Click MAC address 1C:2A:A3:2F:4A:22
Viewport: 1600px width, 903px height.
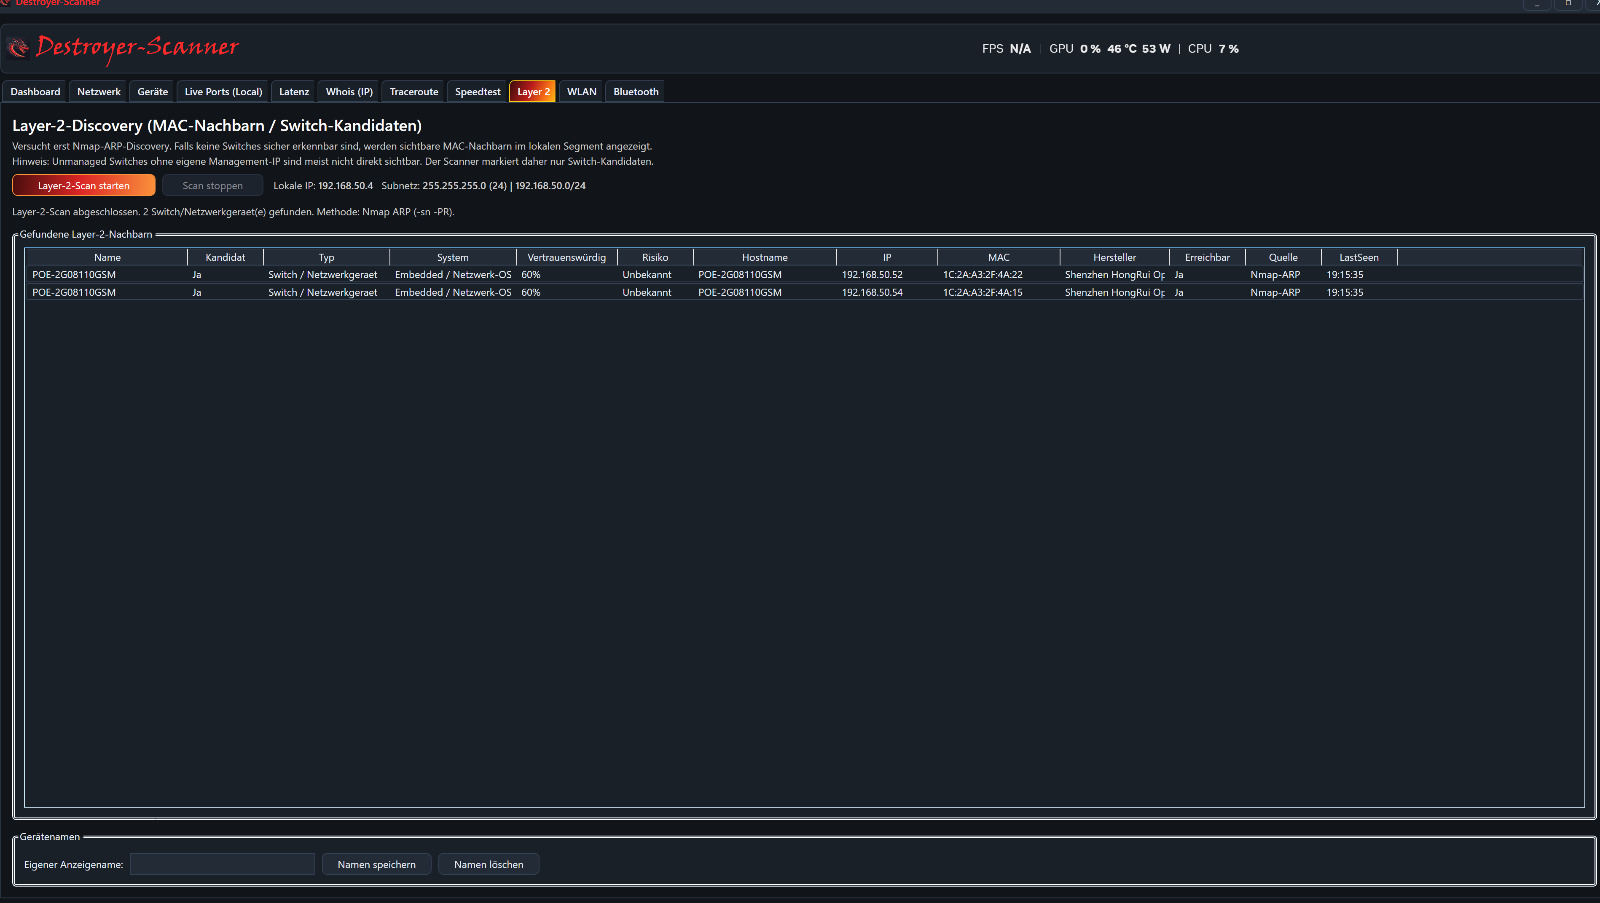point(983,274)
